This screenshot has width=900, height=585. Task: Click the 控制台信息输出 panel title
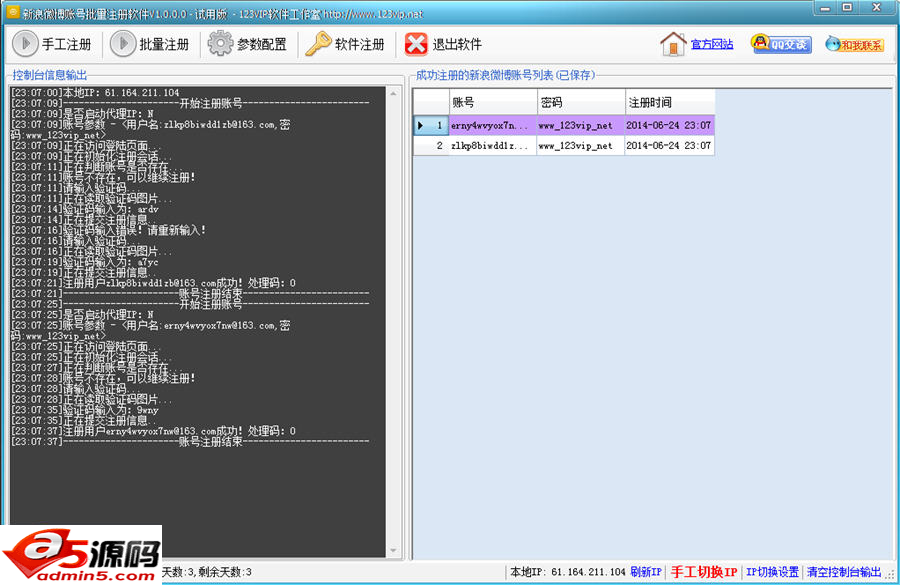(x=50, y=75)
